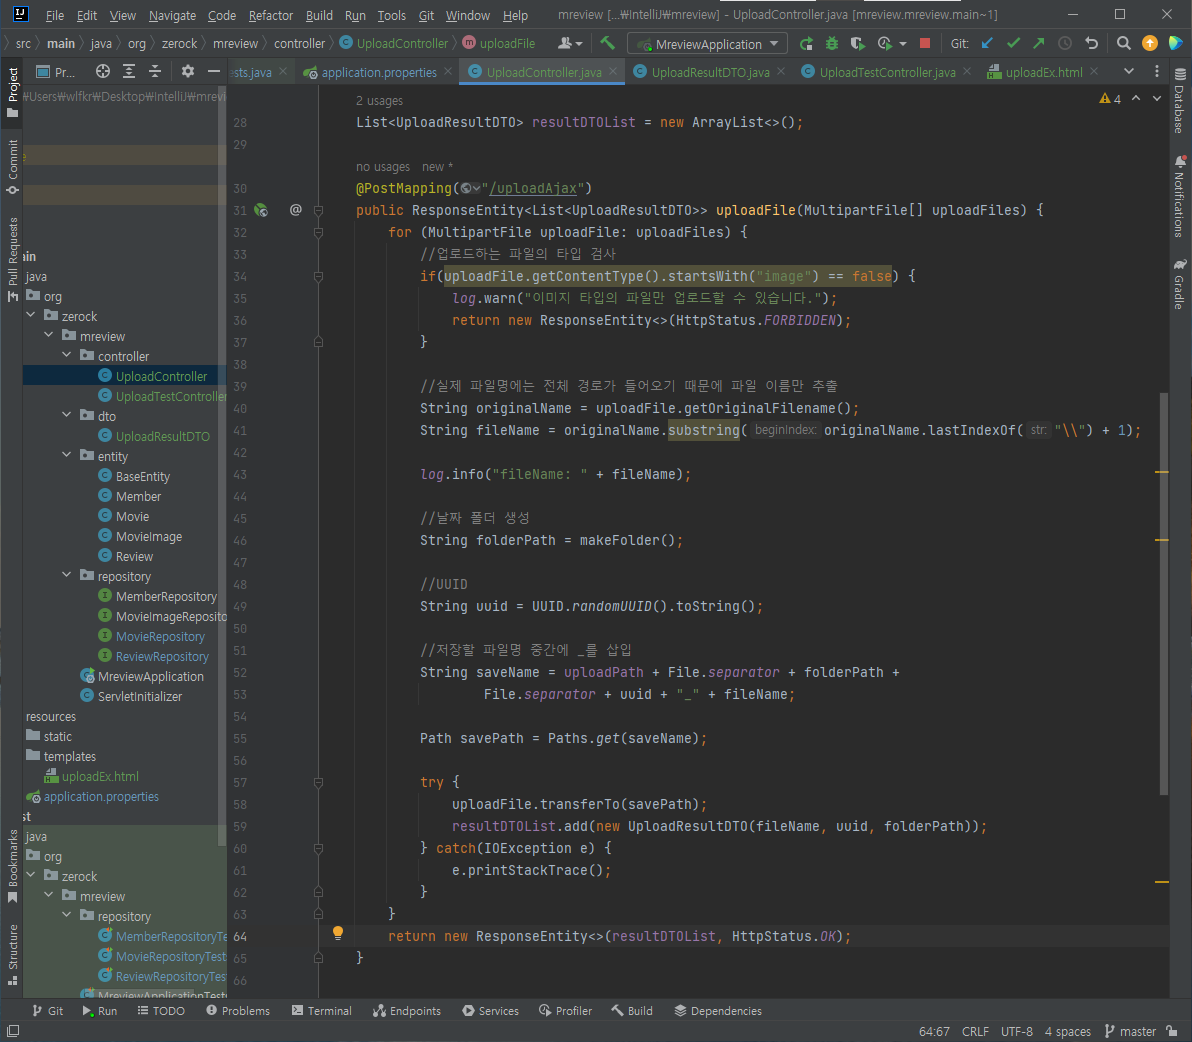Image resolution: width=1192 pixels, height=1042 pixels.
Task: Open the Navigate menu
Action: tap(172, 15)
